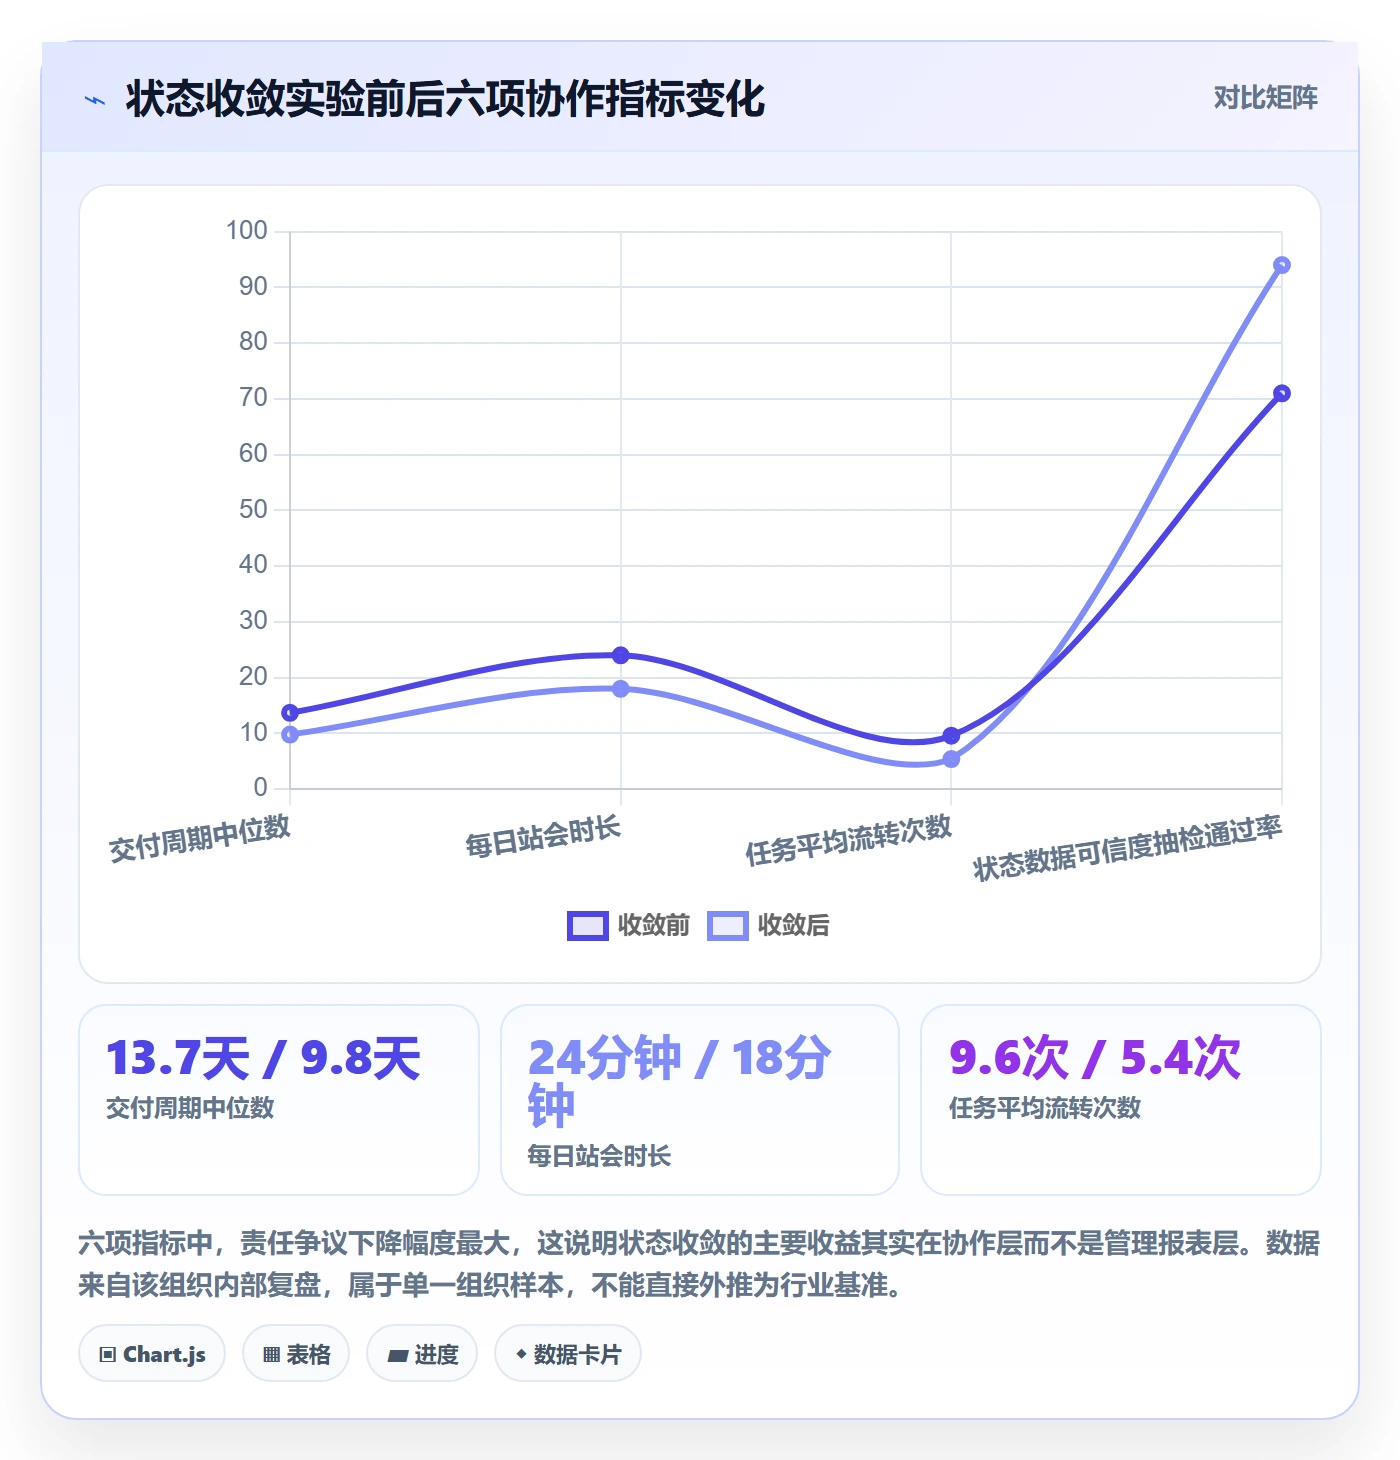Open the 24分钟 / 18分钟 data card

click(700, 1100)
